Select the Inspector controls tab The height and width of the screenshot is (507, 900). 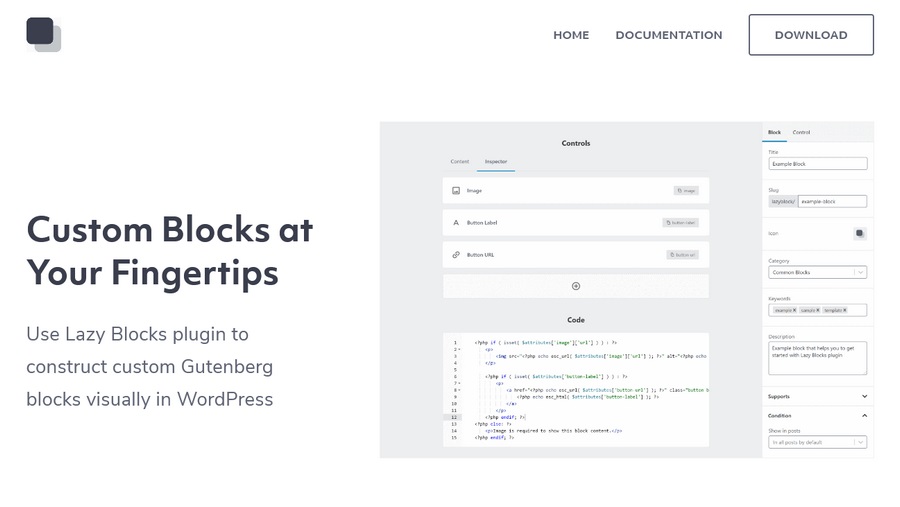496,161
